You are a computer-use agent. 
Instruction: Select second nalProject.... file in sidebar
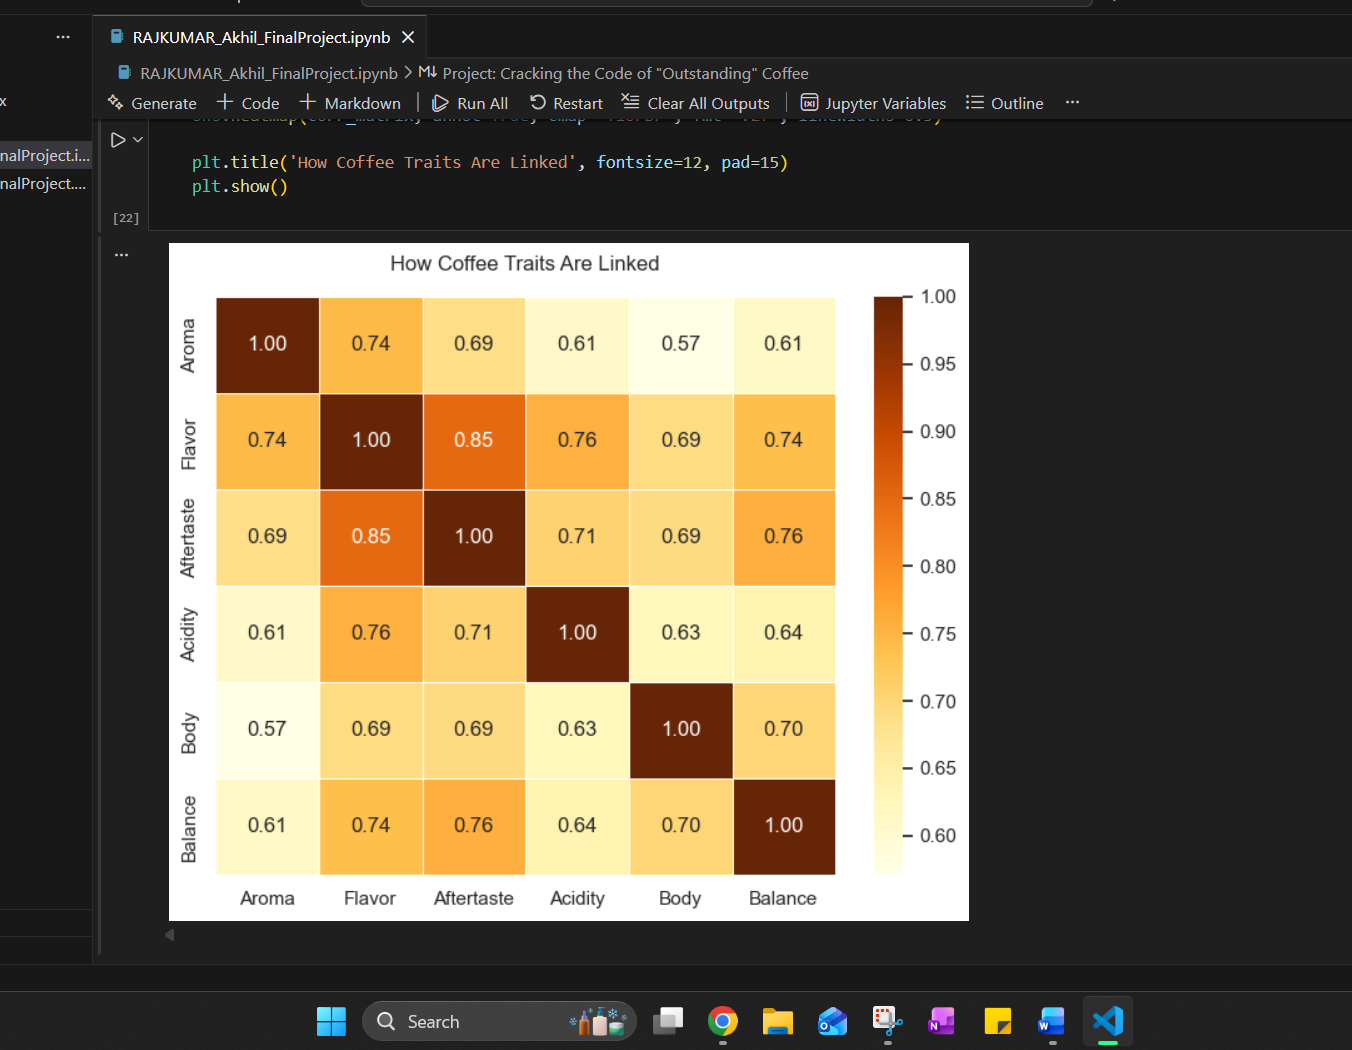[x=45, y=183]
